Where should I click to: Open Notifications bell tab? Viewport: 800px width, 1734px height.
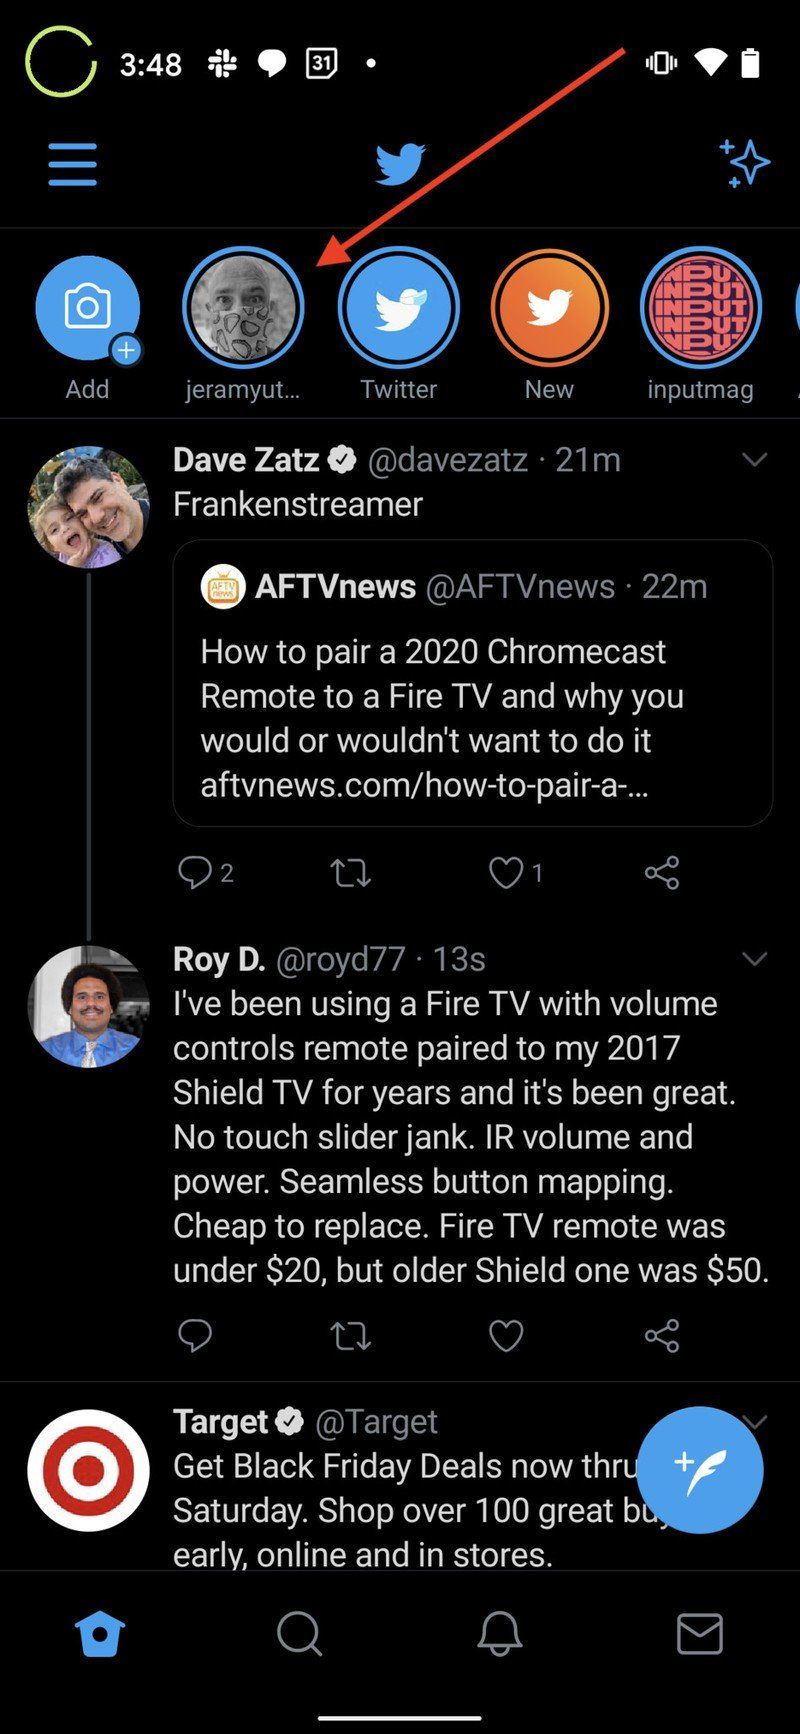[499, 1634]
